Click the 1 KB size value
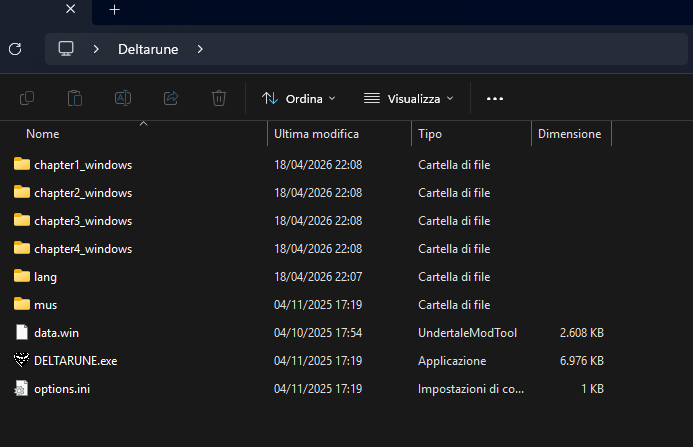Viewport: 693px width, 447px height. pos(592,389)
